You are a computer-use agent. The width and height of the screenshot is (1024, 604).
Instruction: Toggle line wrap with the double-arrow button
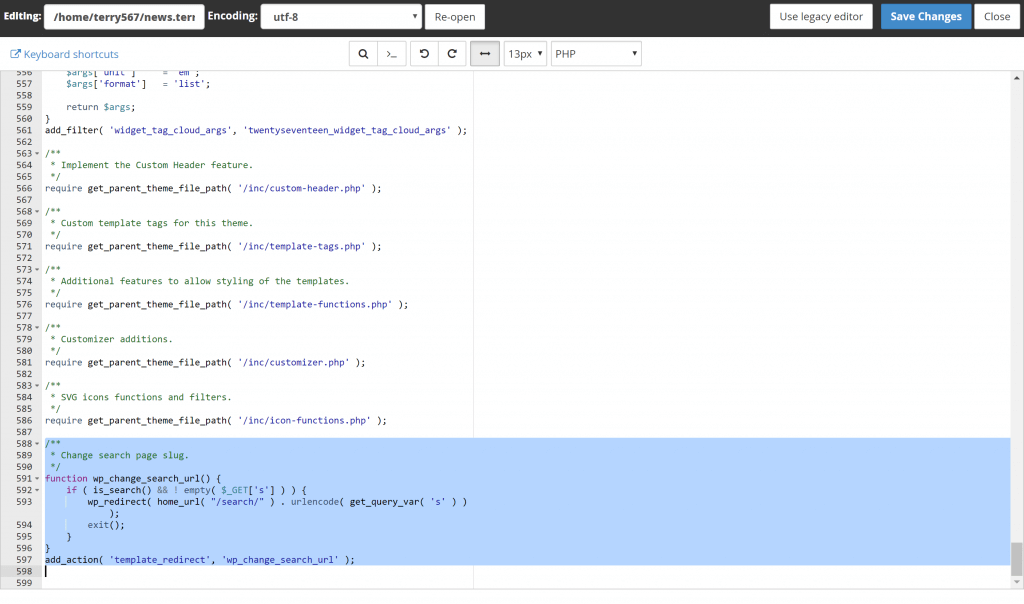[484, 54]
